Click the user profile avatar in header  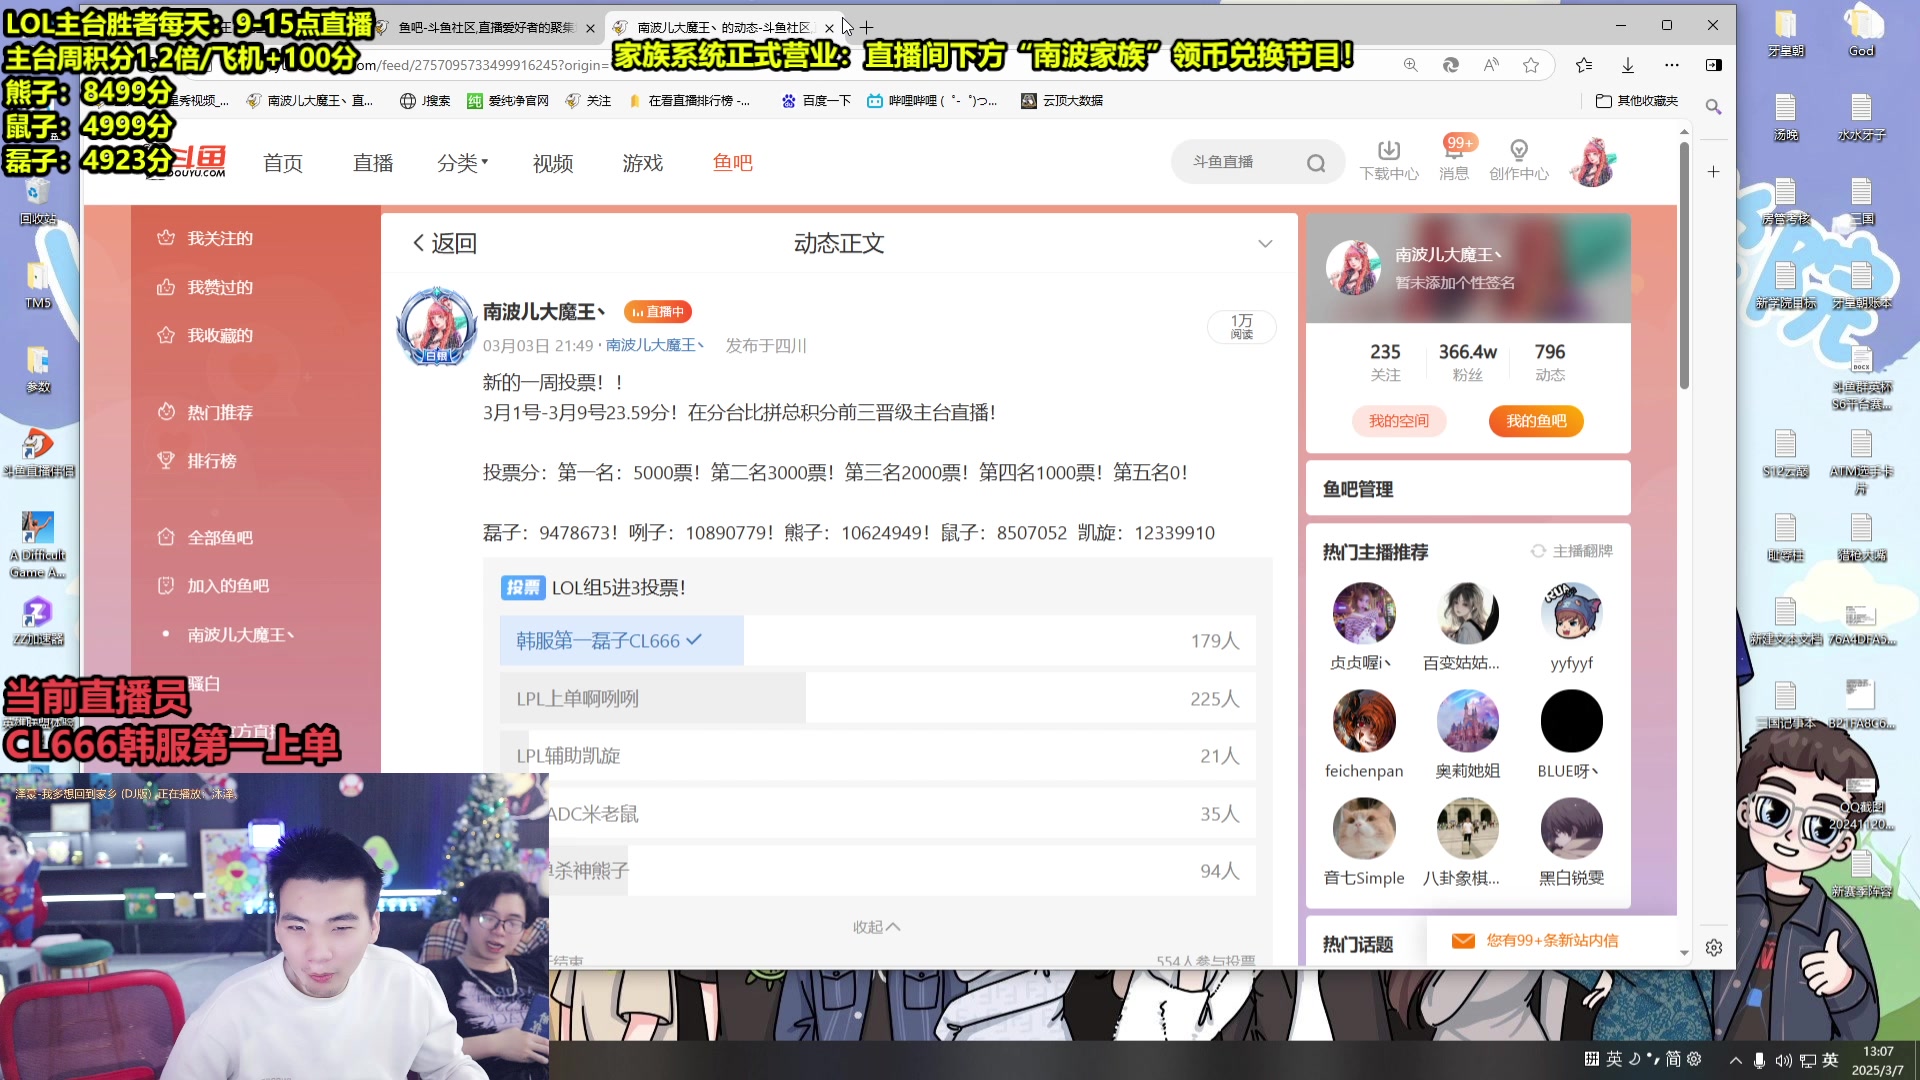[1593, 162]
